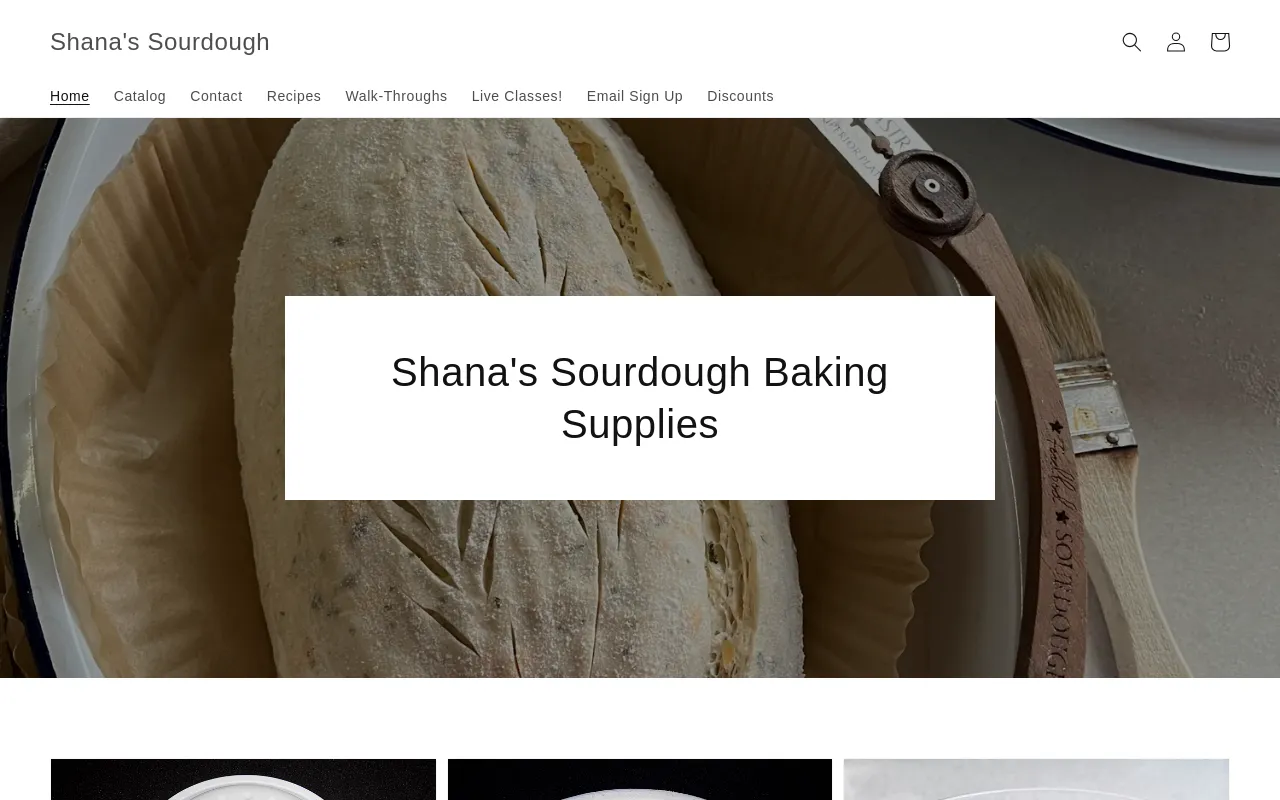The image size is (1280, 800).
Task: Open the Recipes page link
Action: click(294, 96)
